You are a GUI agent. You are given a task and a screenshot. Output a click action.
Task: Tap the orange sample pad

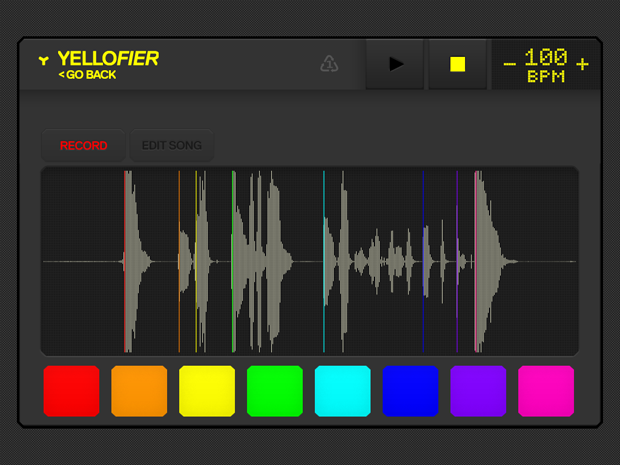tap(139, 391)
